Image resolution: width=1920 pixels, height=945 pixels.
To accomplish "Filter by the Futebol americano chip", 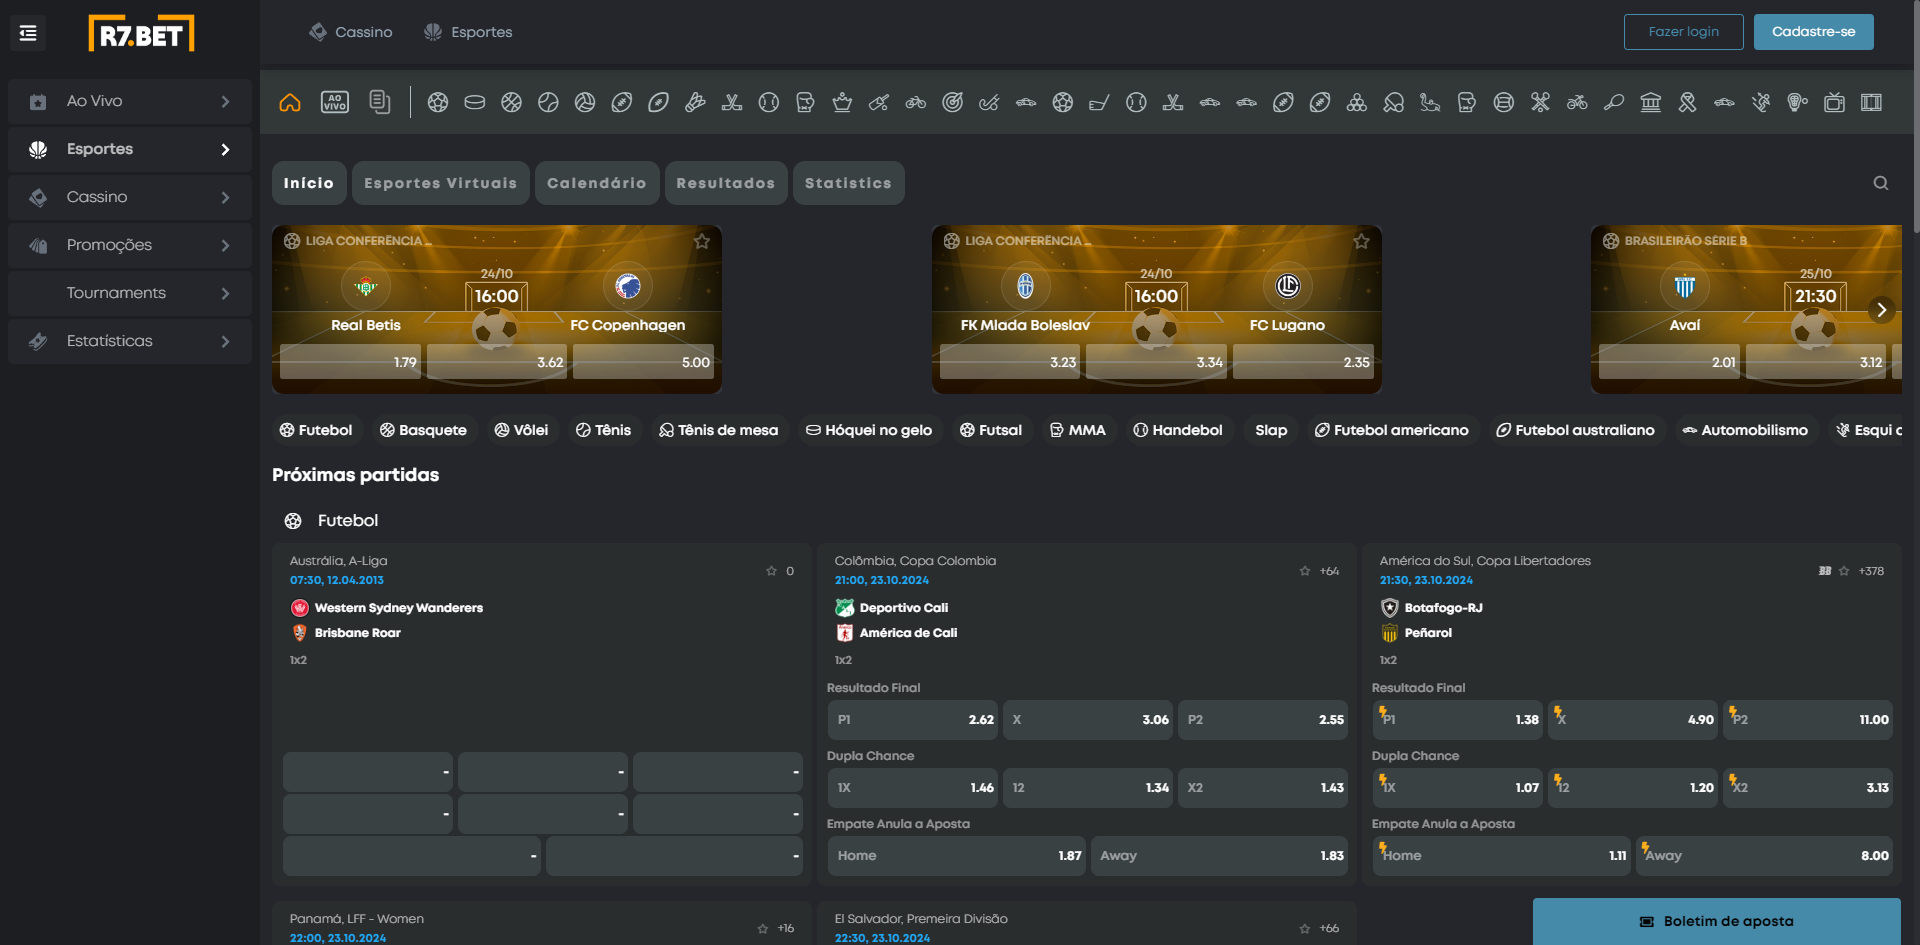I will point(1391,430).
